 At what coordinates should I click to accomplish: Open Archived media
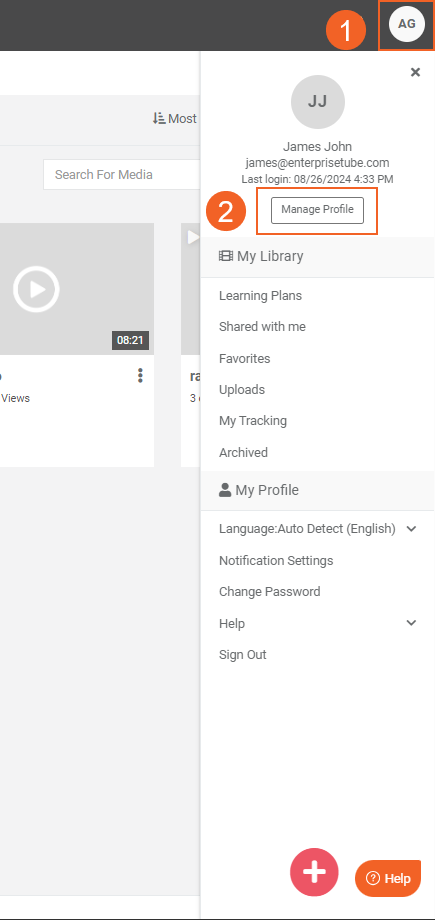pos(243,452)
